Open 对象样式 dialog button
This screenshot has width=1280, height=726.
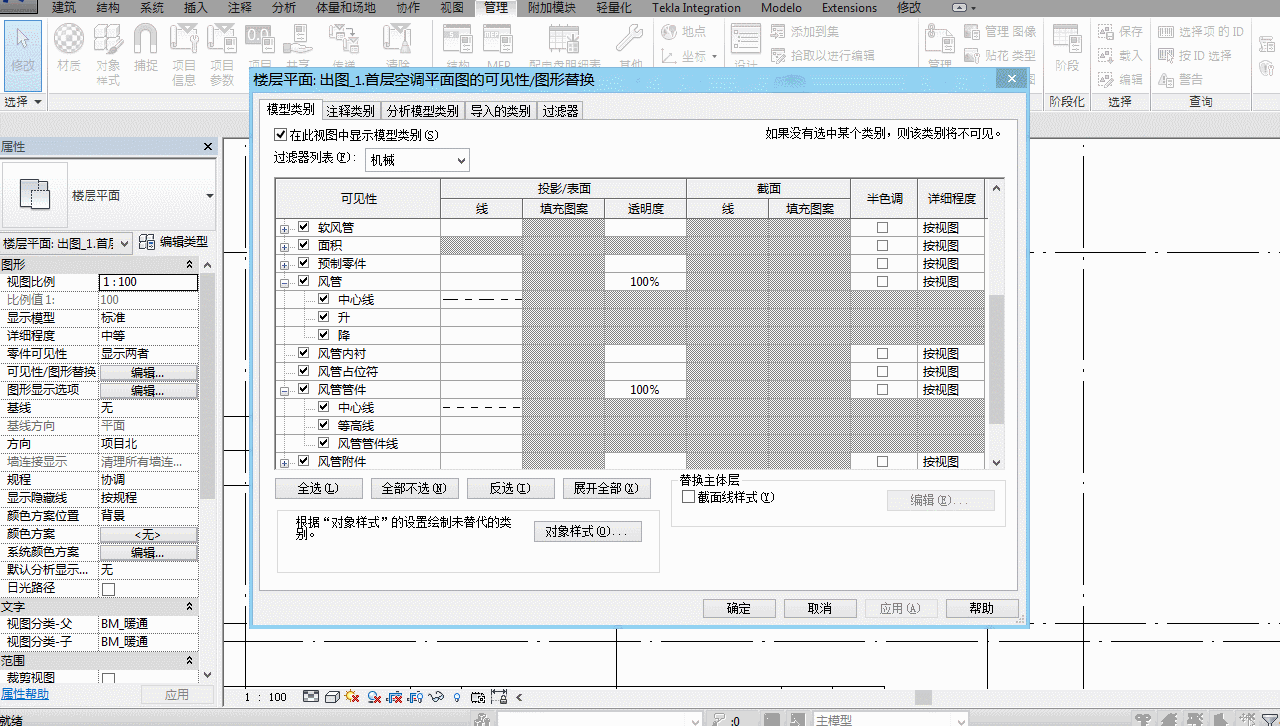[588, 532]
